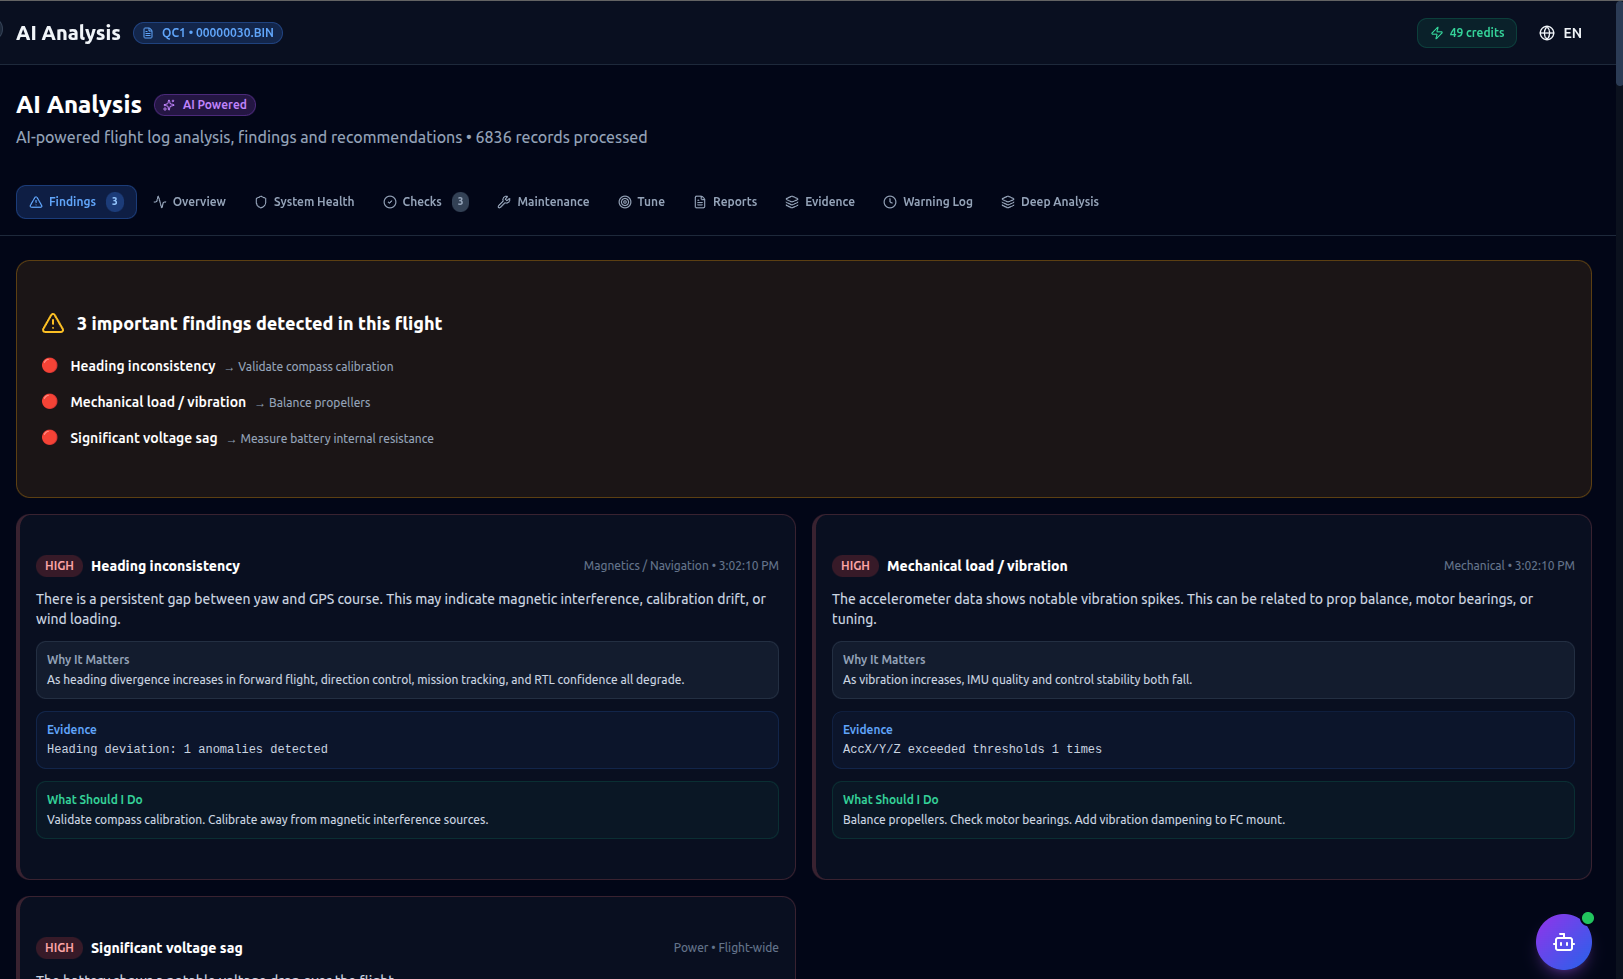The height and width of the screenshot is (979, 1623).
Task: Click the Heading inconsistency card title
Action: (x=165, y=566)
